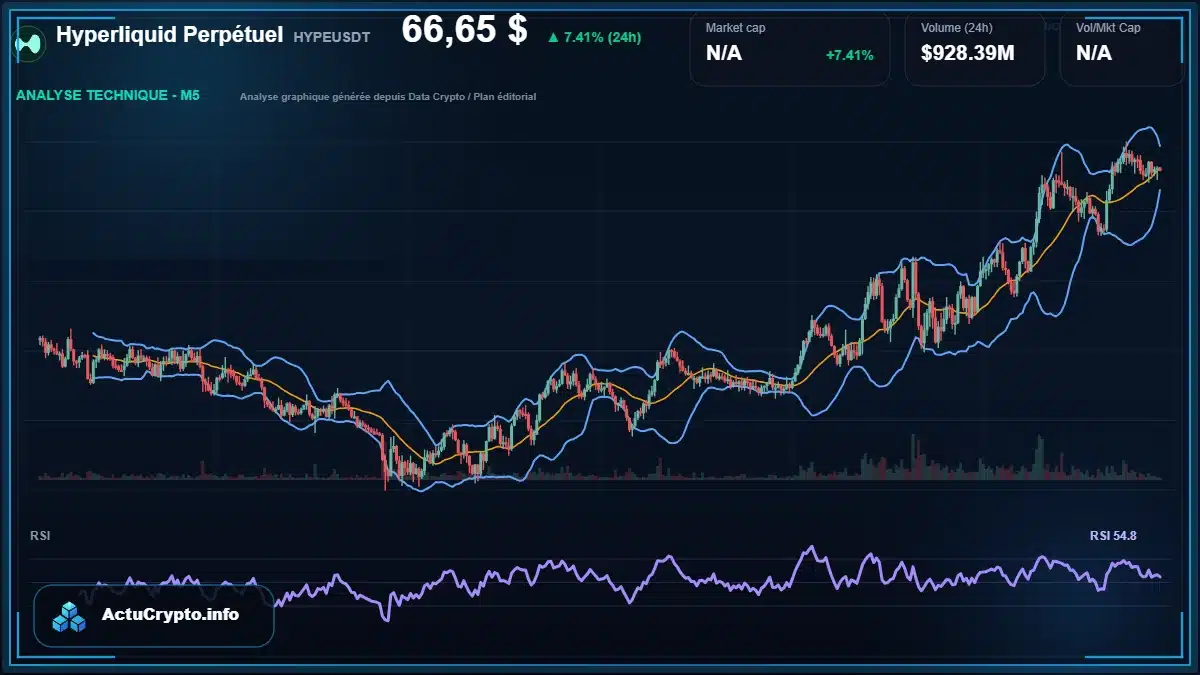Click the ANALYSE TECHNIQUE - M5 heading

pos(108,96)
